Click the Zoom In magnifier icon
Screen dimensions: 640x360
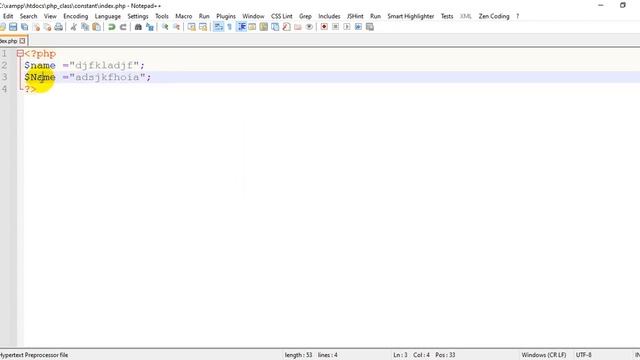[x=165, y=27]
